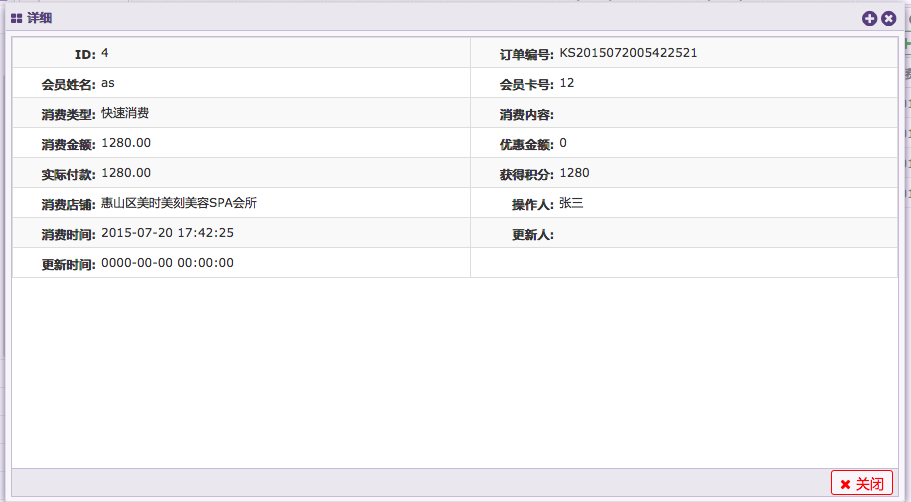
Task: Click member name value 'as'
Action: click(x=108, y=83)
